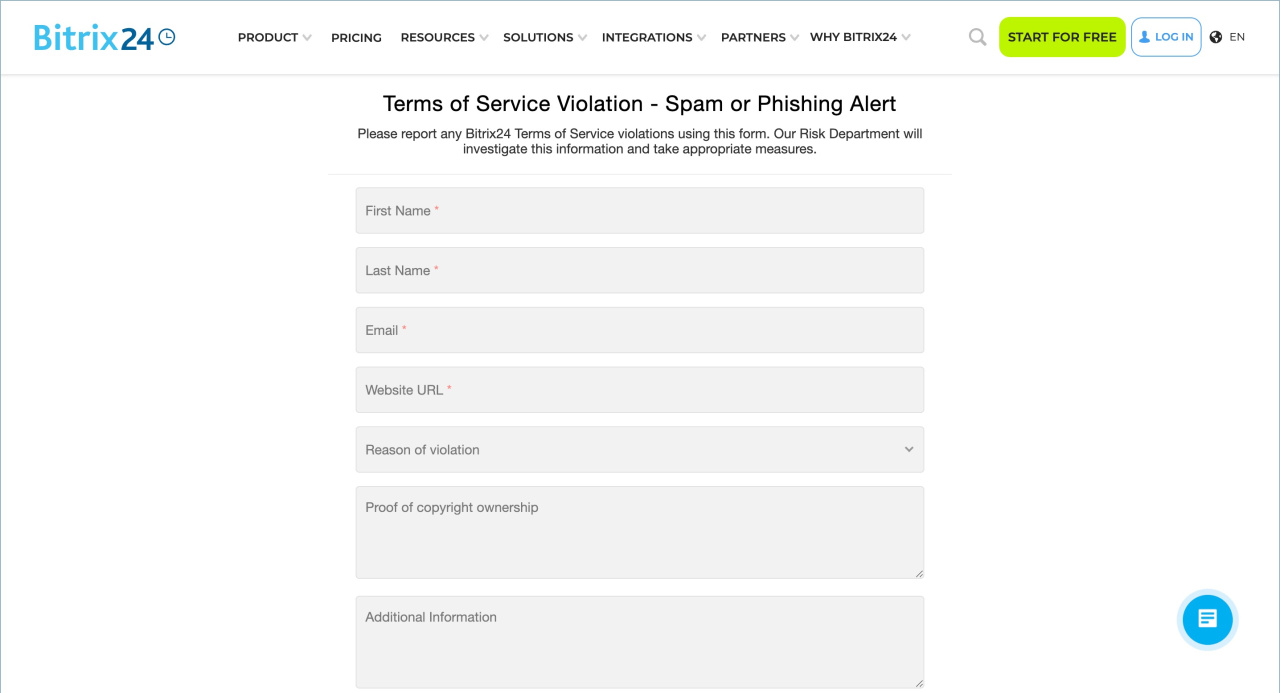Open the Partners dropdown
Screen dimensions: 1280x693
coord(760,37)
